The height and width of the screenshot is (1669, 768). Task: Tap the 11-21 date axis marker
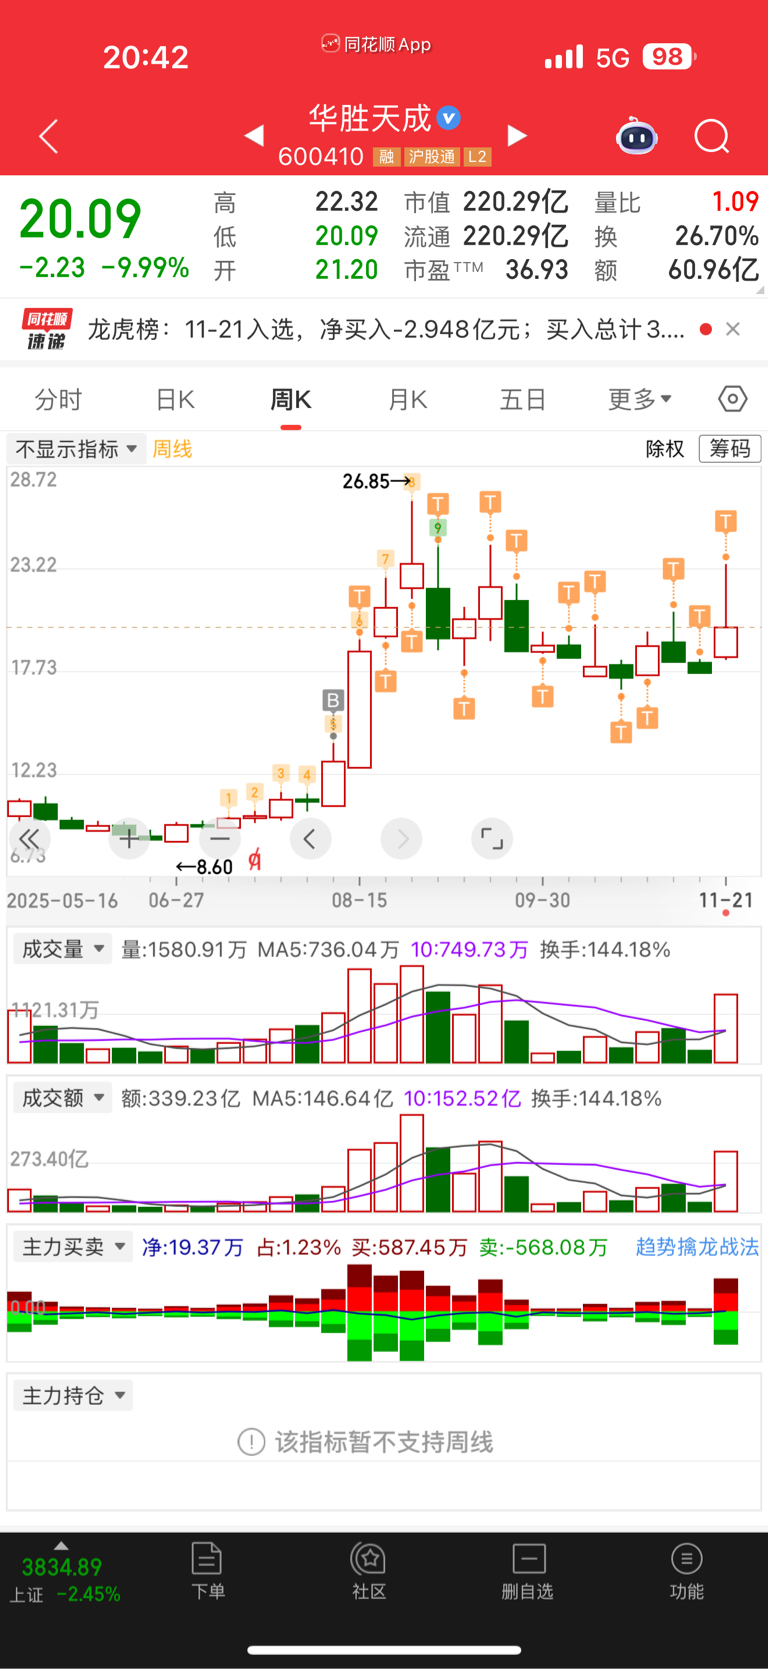[726, 900]
